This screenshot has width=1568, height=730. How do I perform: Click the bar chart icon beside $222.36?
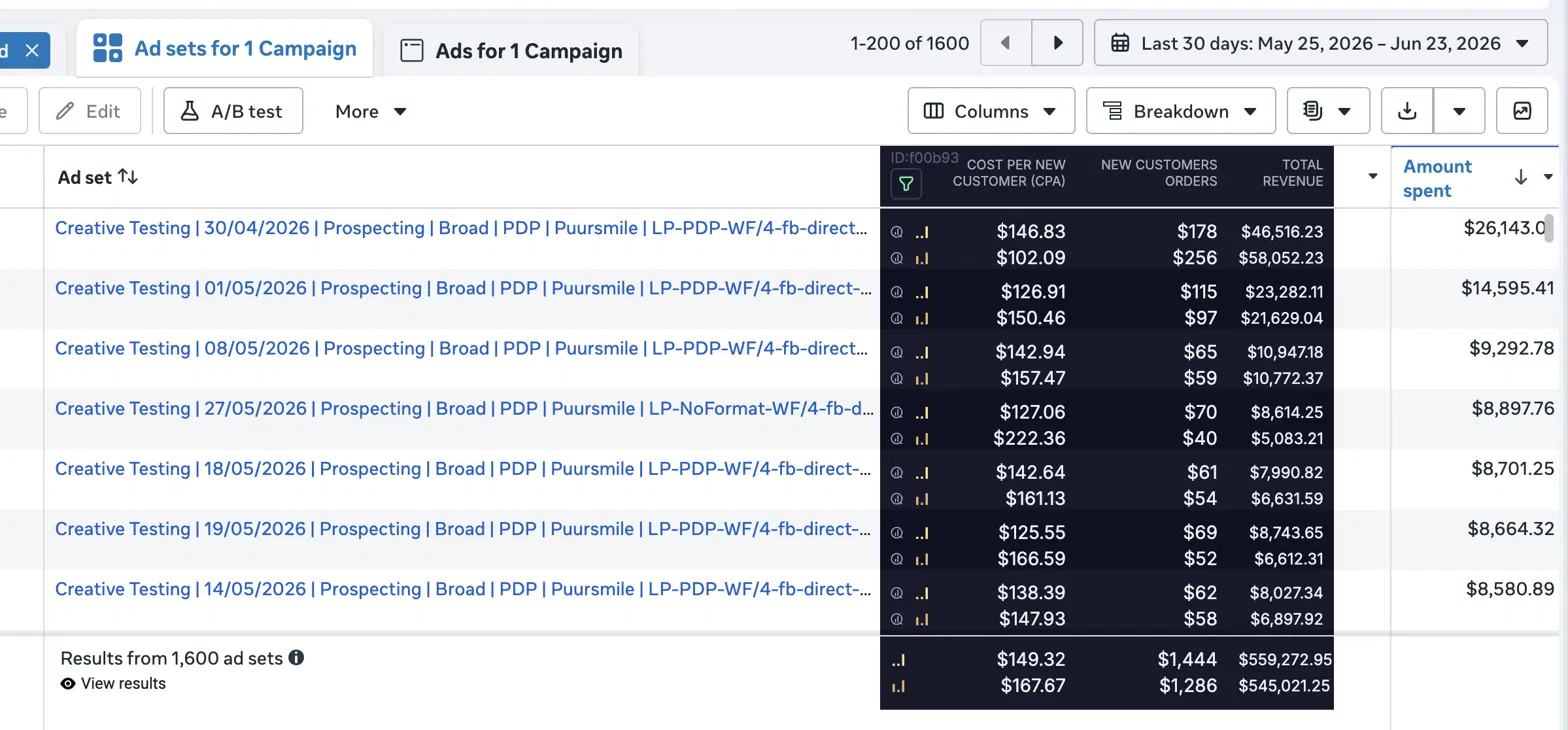(x=921, y=438)
